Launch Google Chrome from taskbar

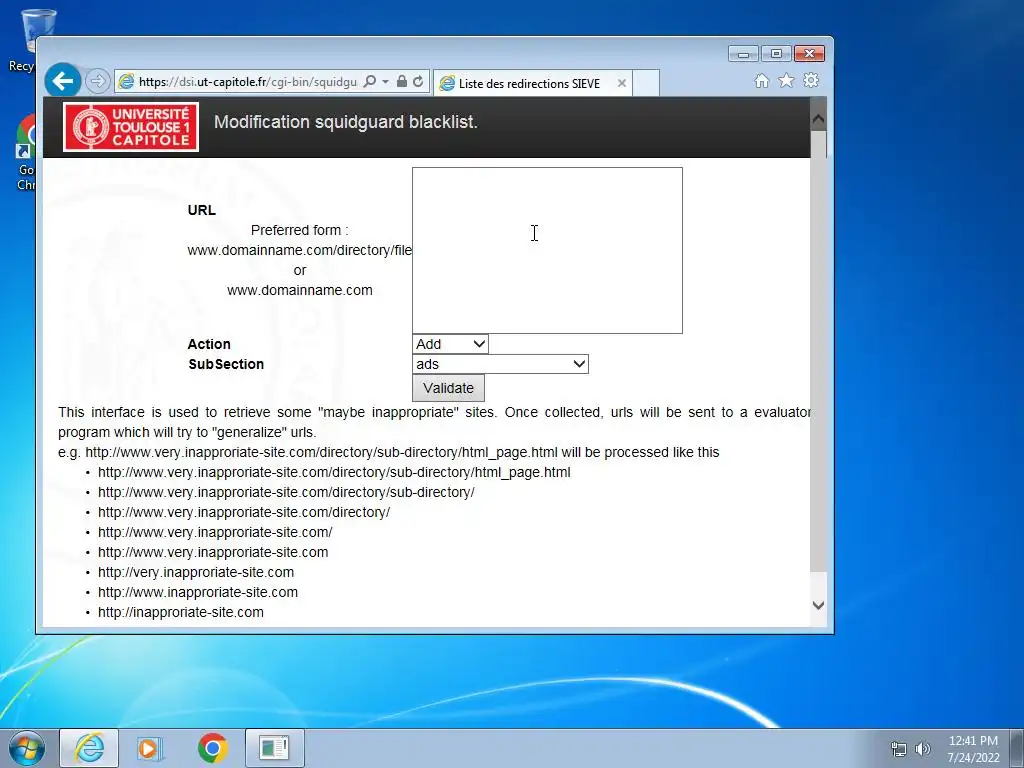213,748
